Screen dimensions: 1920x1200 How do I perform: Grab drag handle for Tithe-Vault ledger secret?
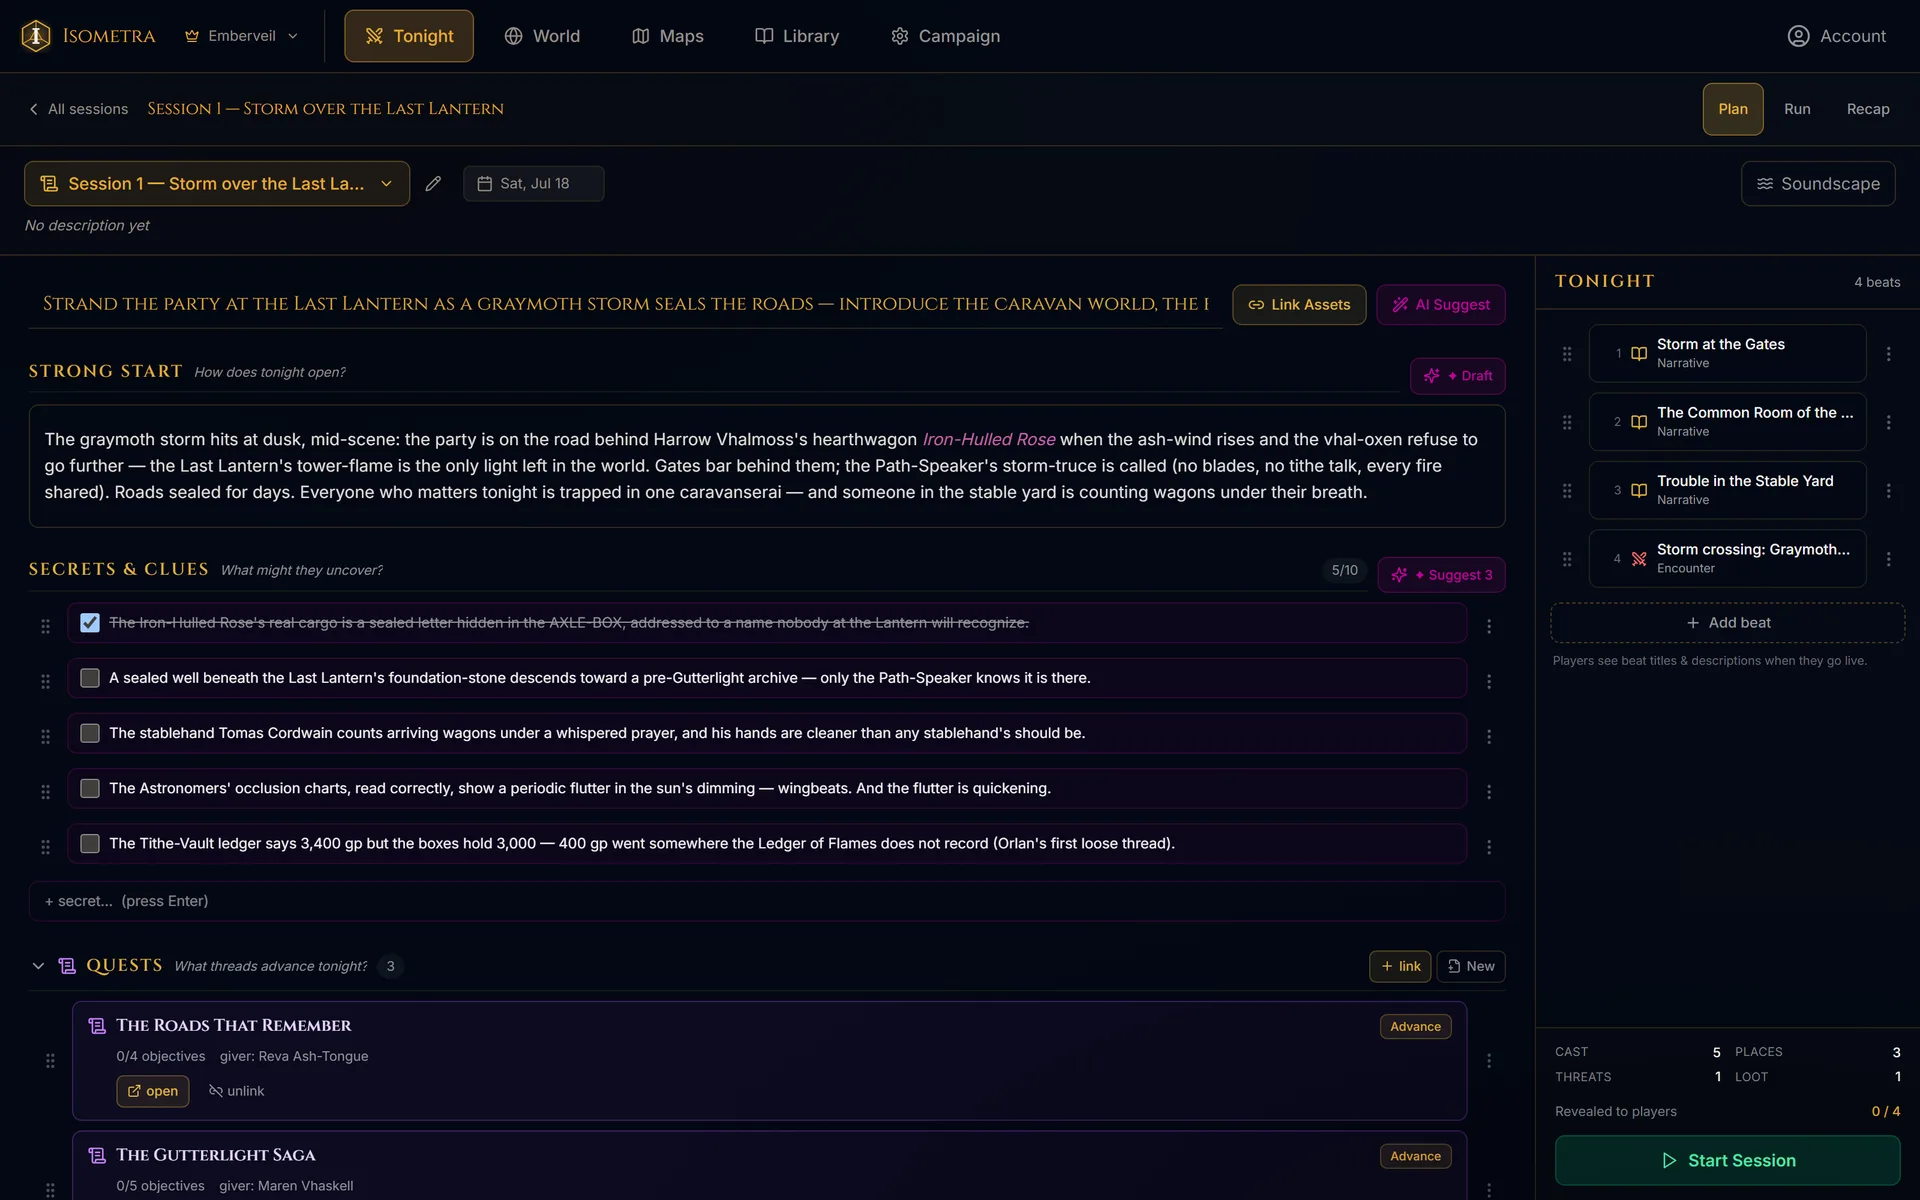click(45, 846)
